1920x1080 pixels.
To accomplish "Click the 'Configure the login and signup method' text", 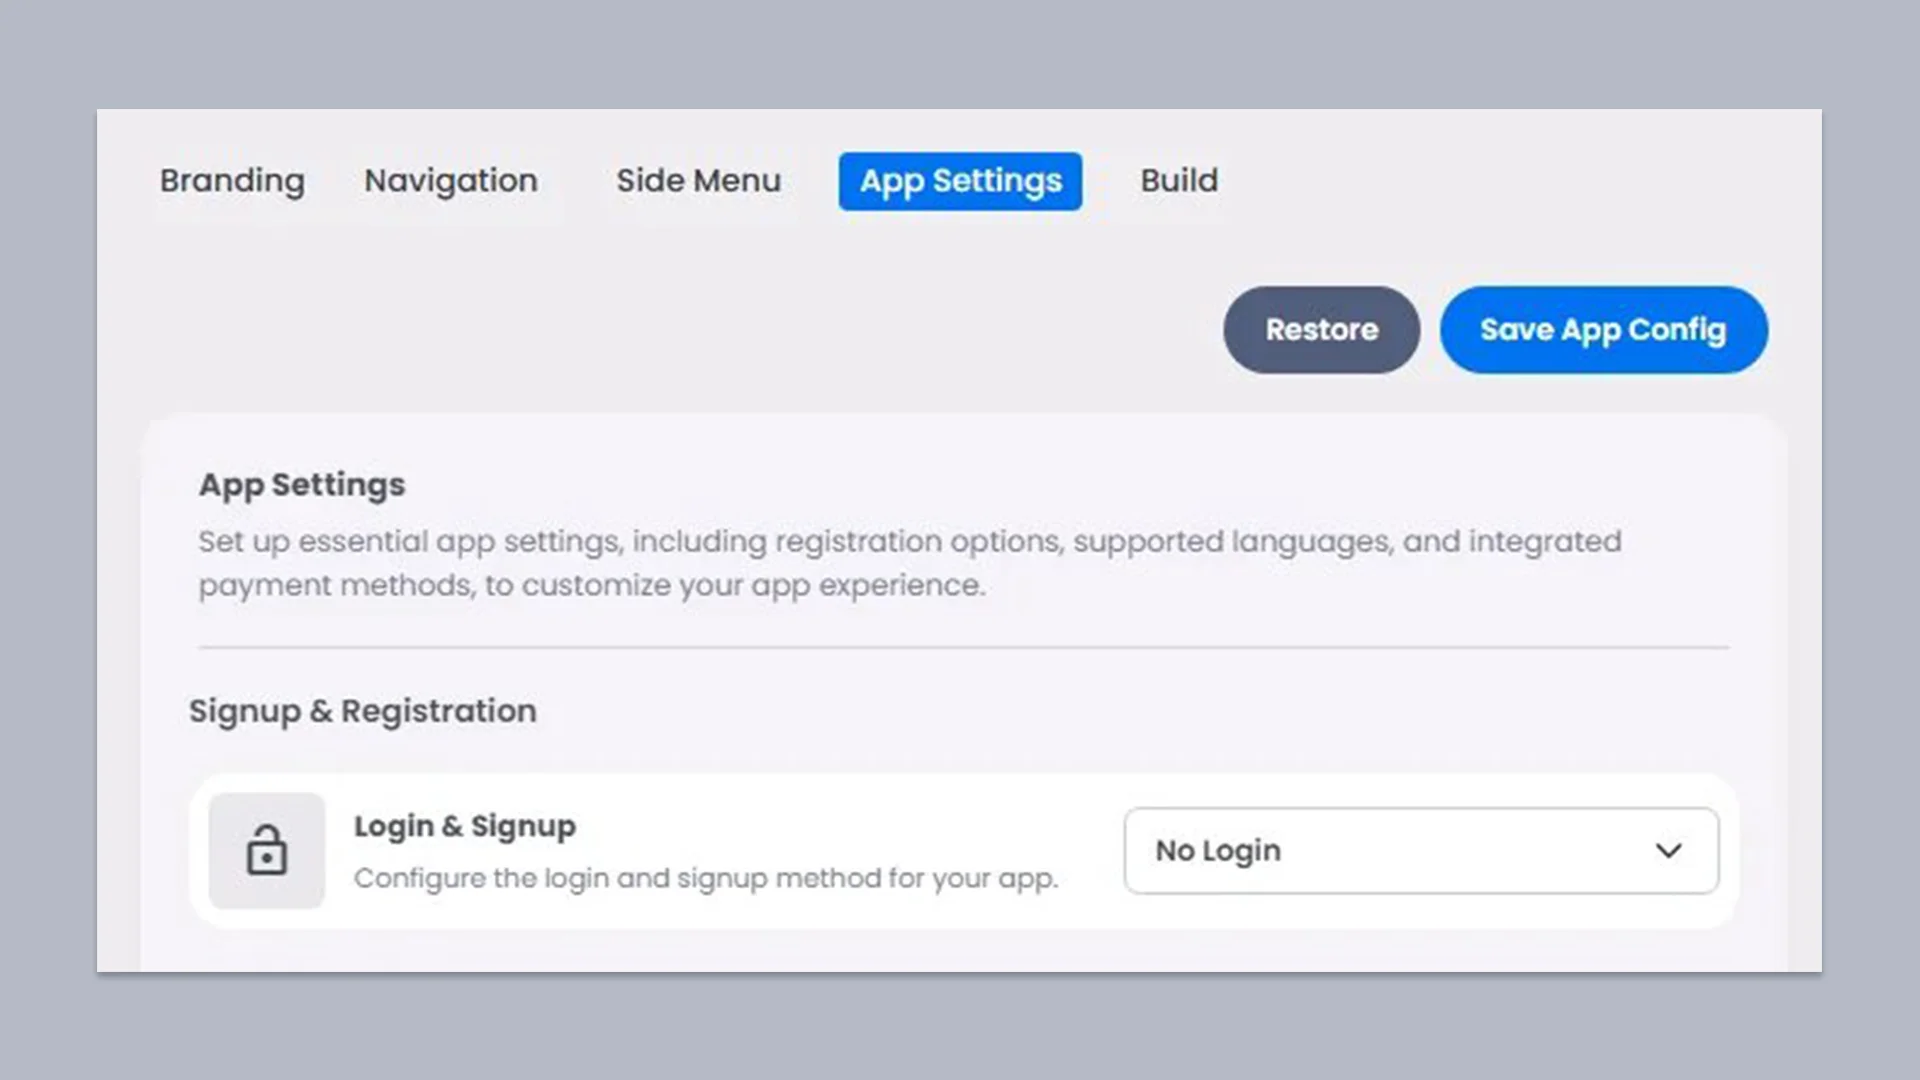I will click(705, 878).
